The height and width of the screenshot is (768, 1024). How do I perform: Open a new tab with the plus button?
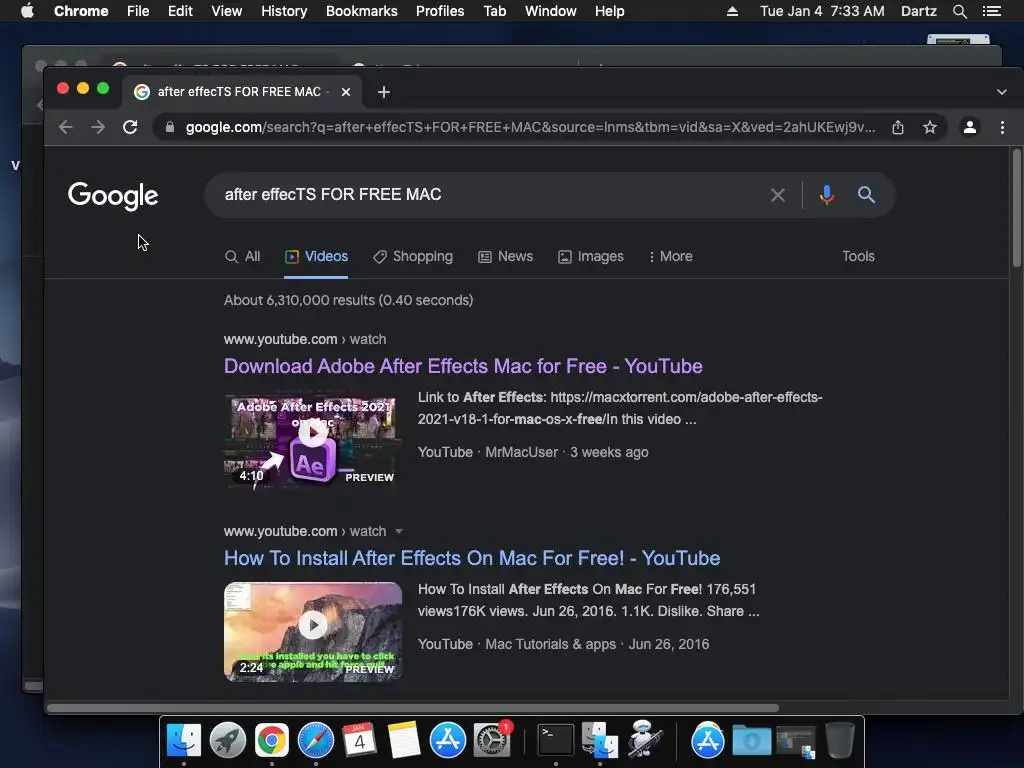click(x=384, y=92)
